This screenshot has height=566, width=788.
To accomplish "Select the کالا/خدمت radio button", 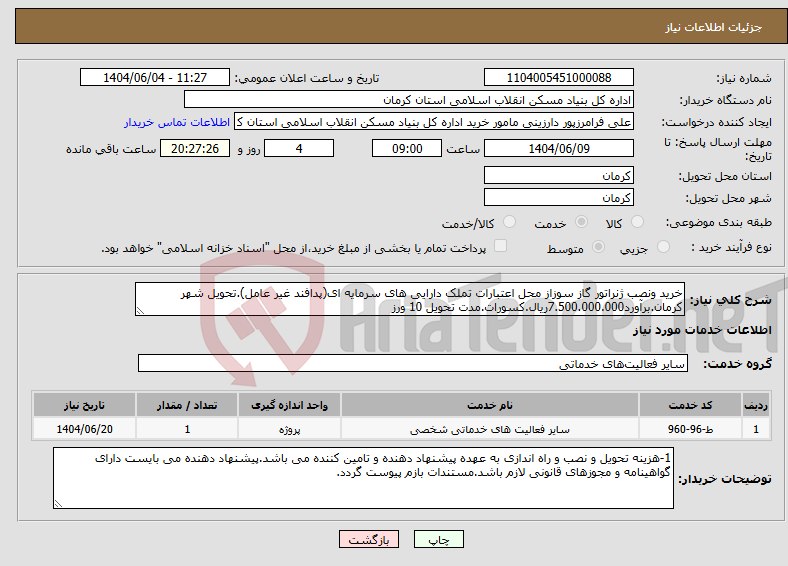I will (x=510, y=222).
